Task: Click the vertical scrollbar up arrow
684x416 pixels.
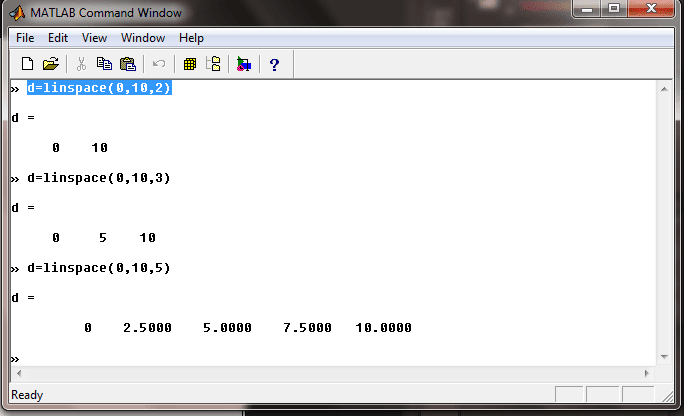Action: pyautogui.click(x=664, y=89)
